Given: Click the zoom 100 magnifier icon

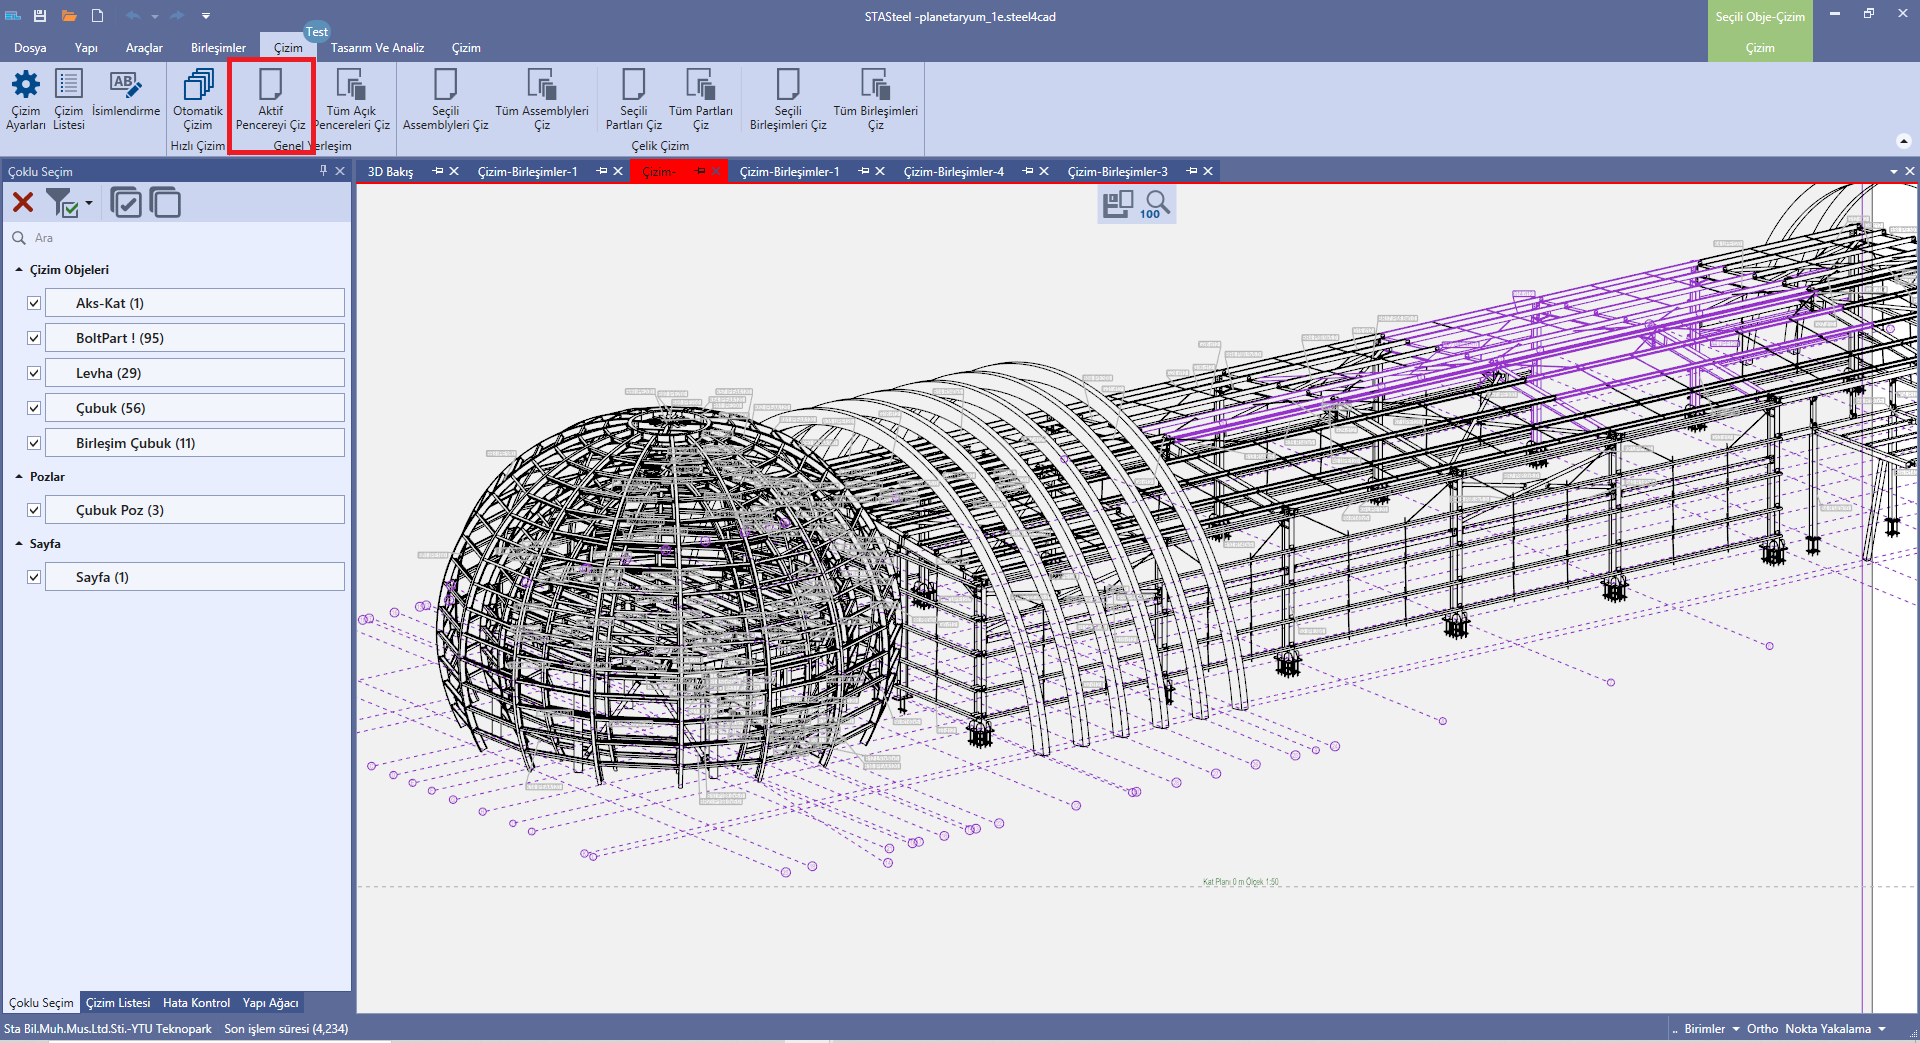Looking at the screenshot, I should (1156, 204).
